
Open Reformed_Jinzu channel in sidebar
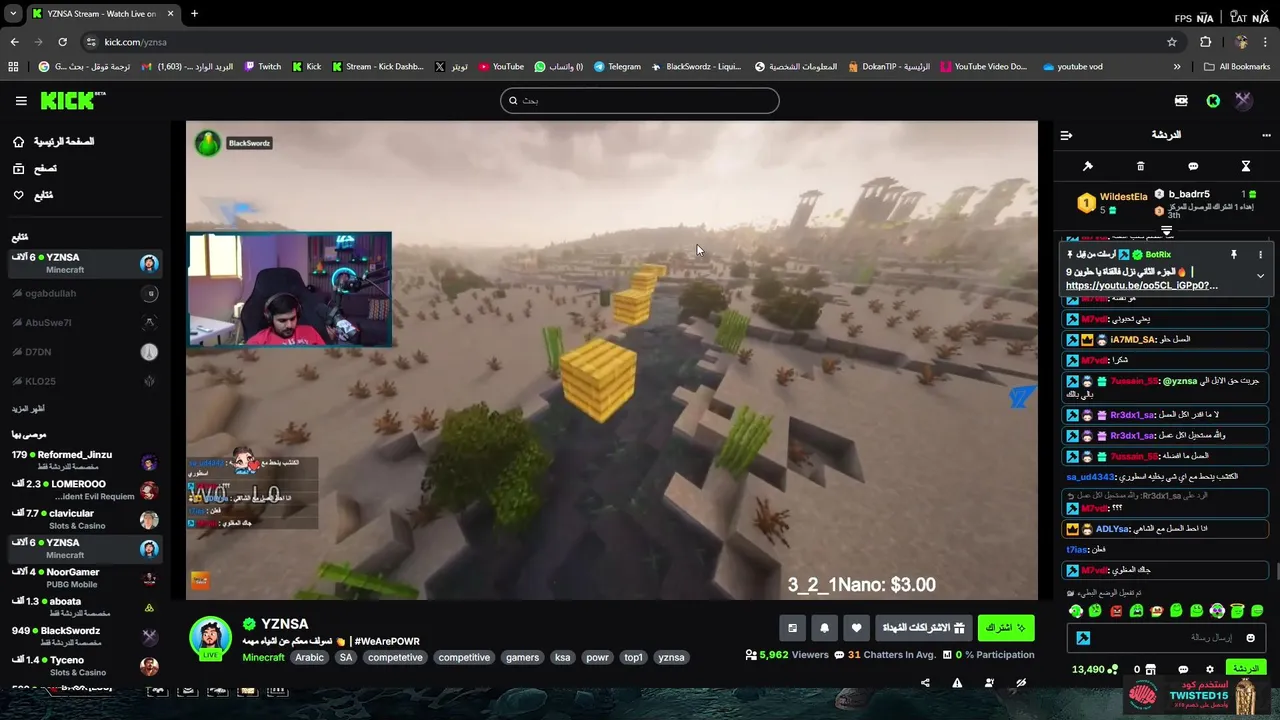84,461
